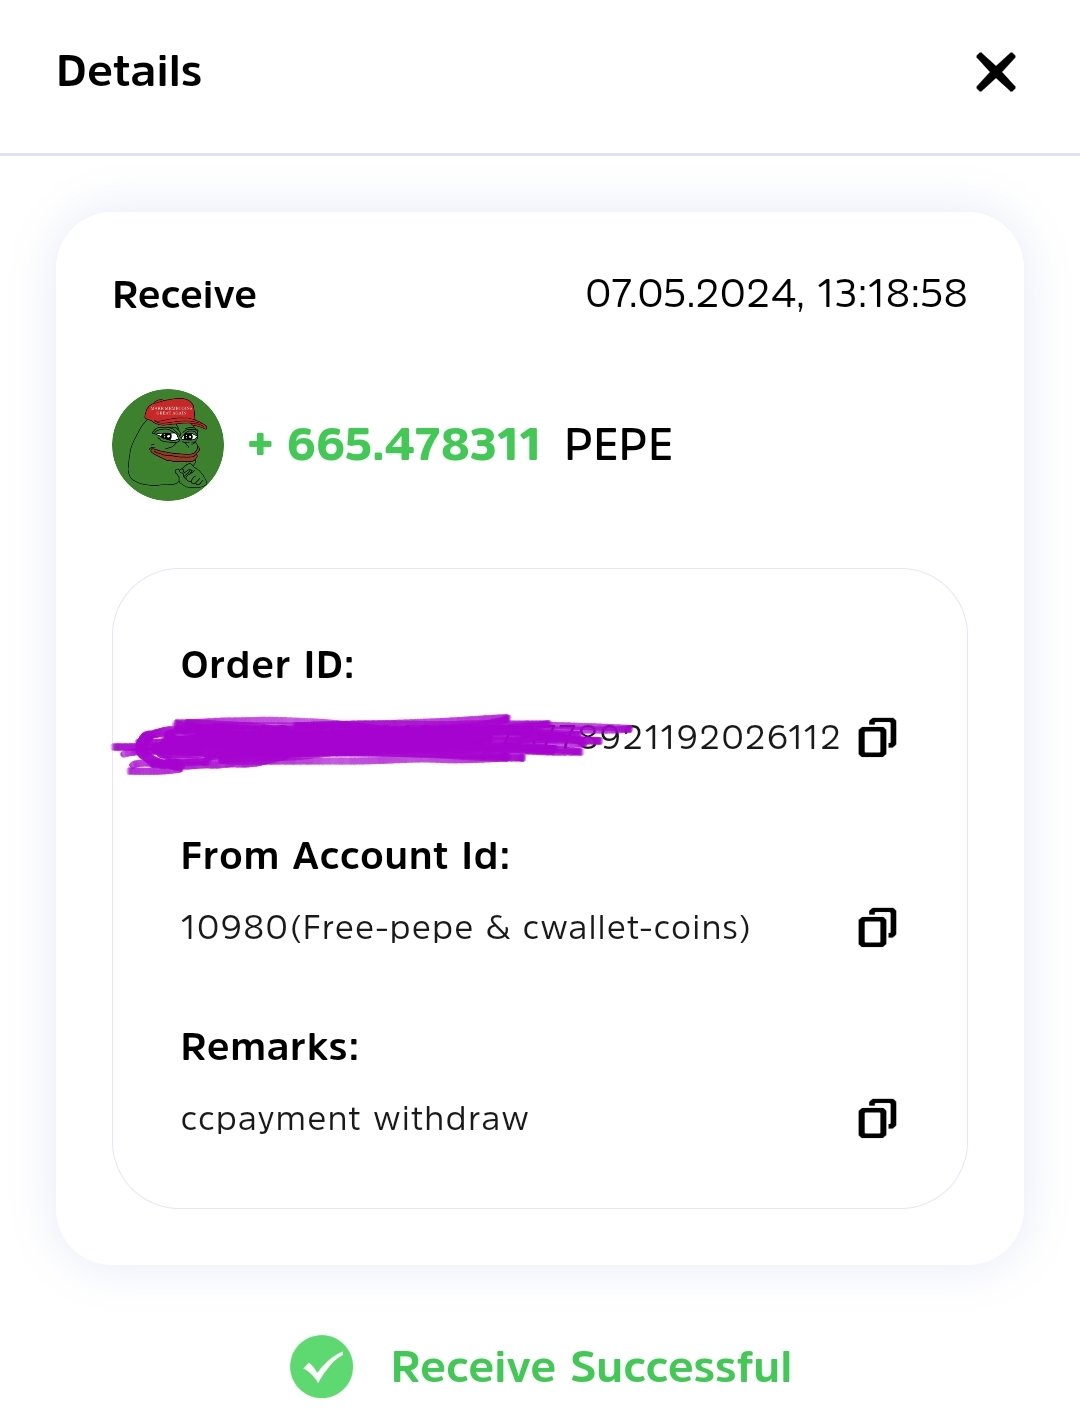Tap the Receive transaction type label
The width and height of the screenshot is (1080, 1425).
[185, 295]
